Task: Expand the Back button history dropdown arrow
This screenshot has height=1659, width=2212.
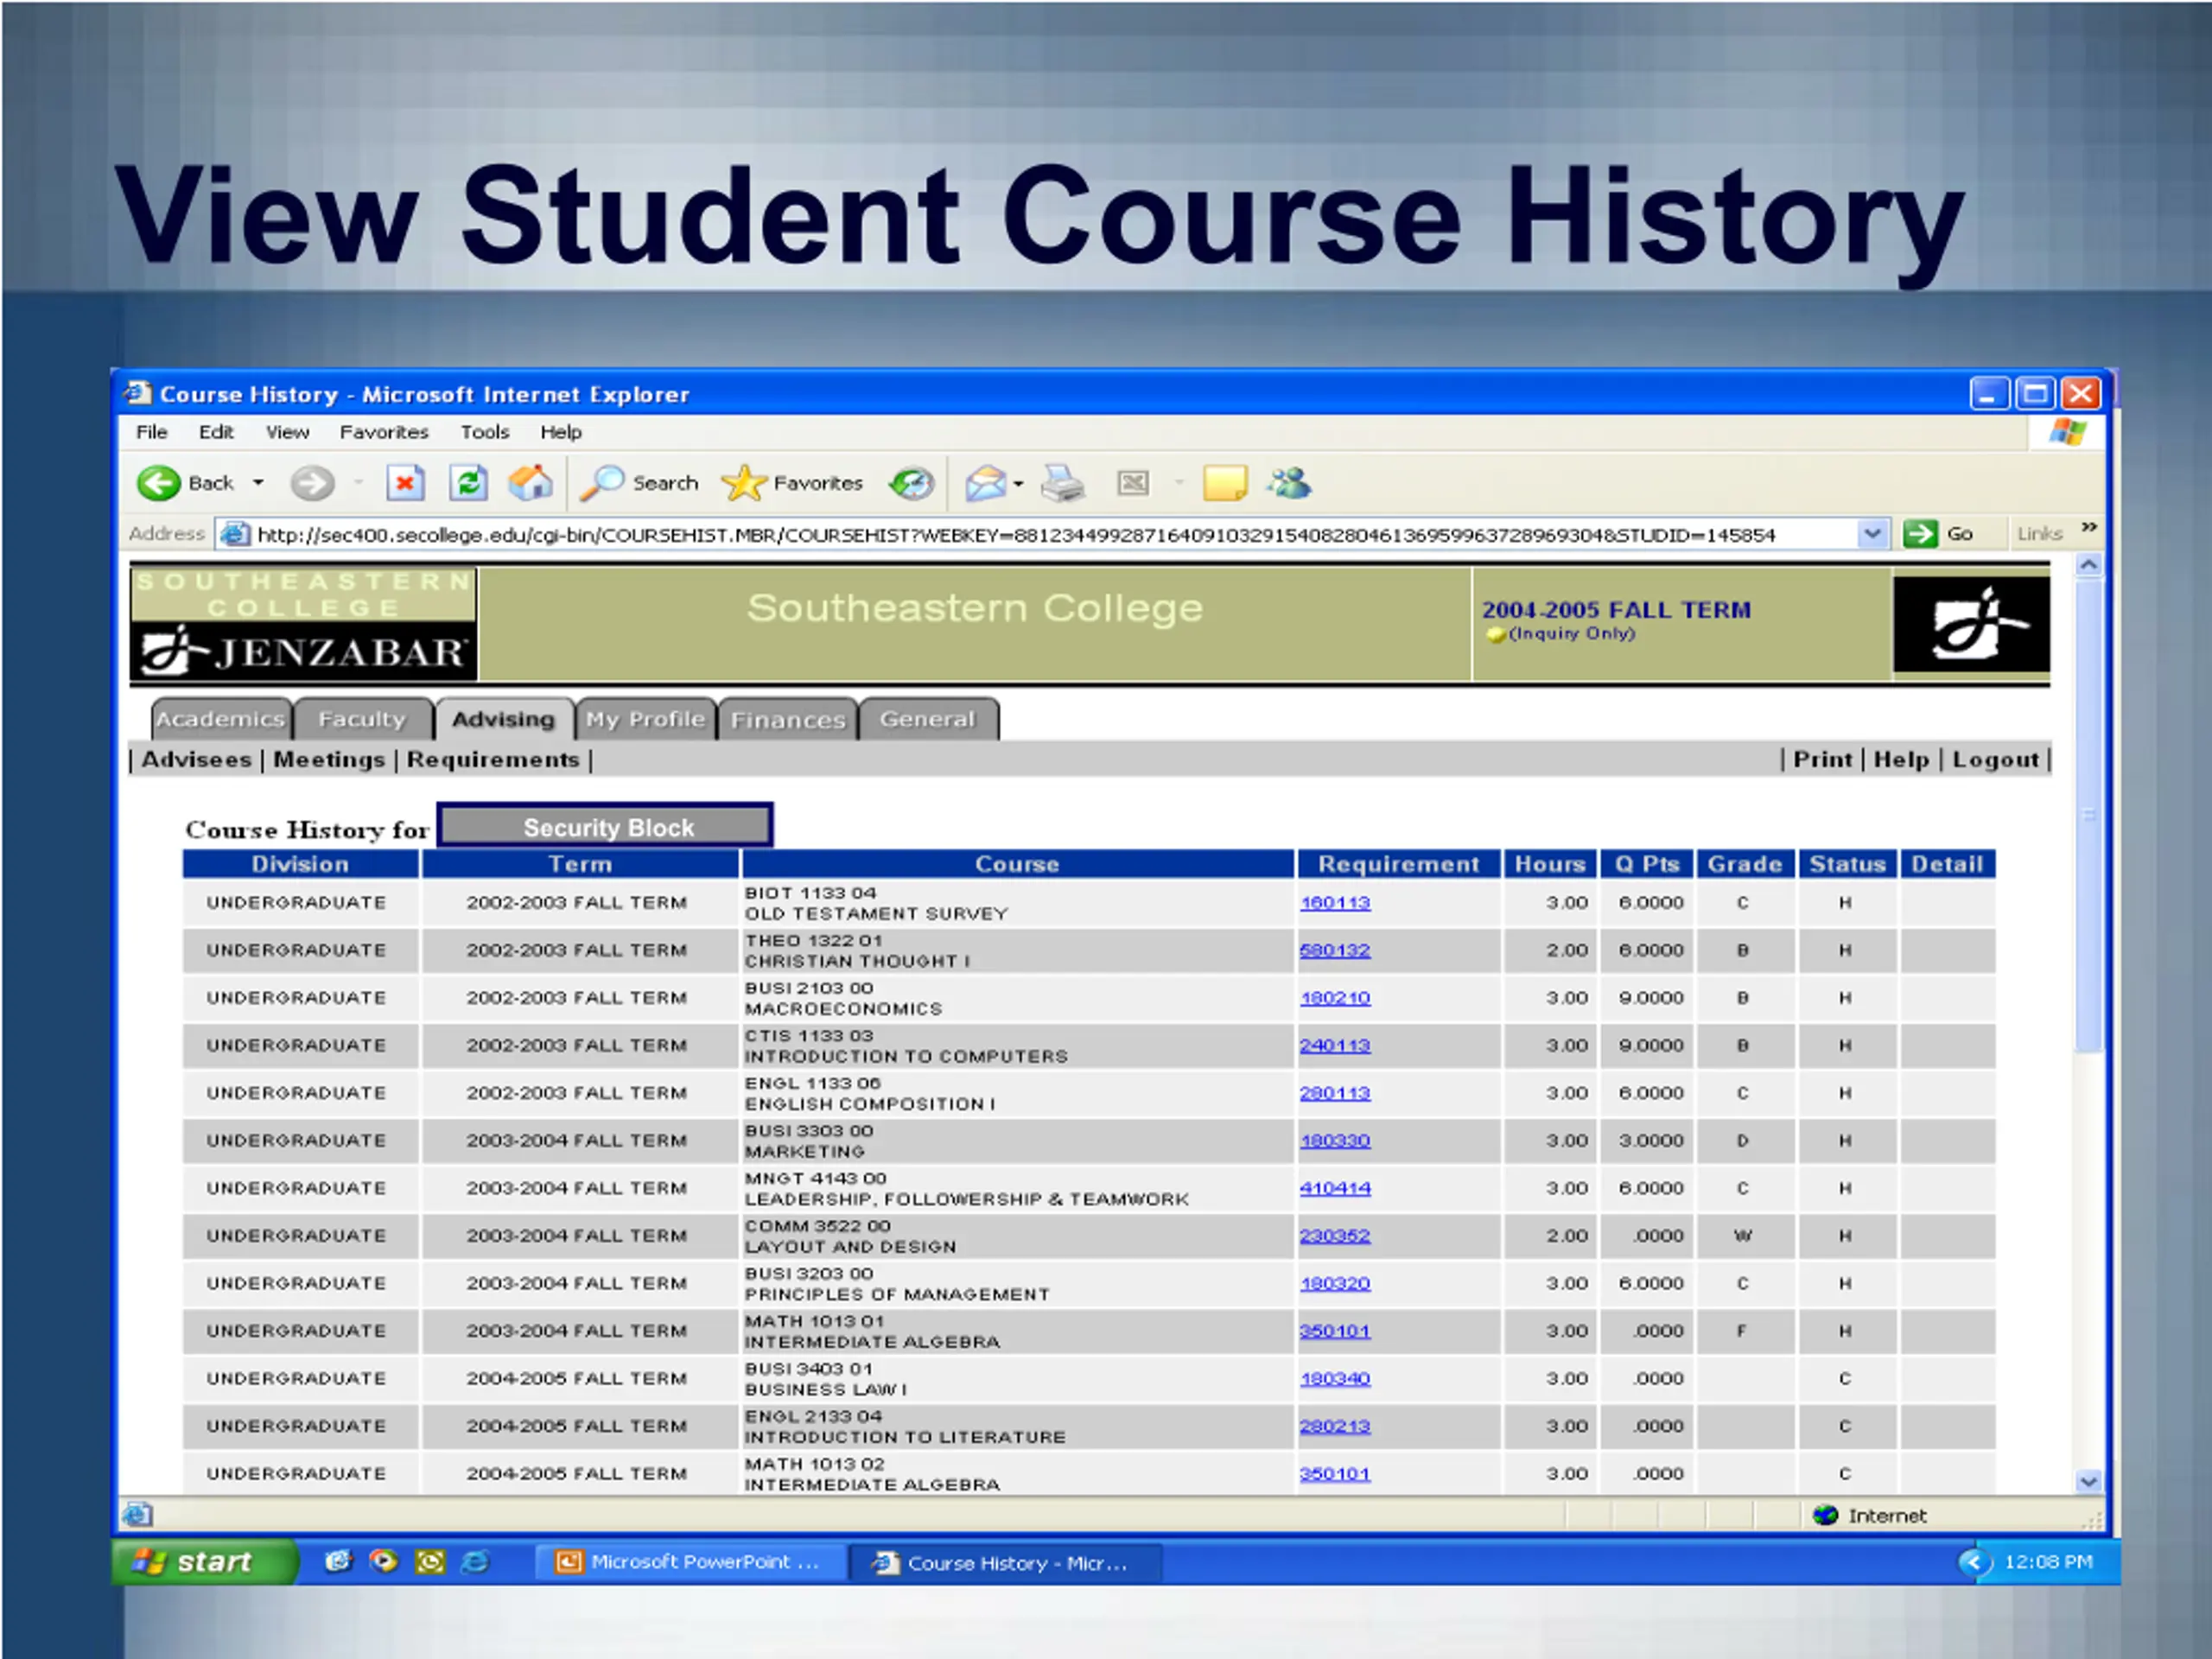Action: click(x=258, y=483)
